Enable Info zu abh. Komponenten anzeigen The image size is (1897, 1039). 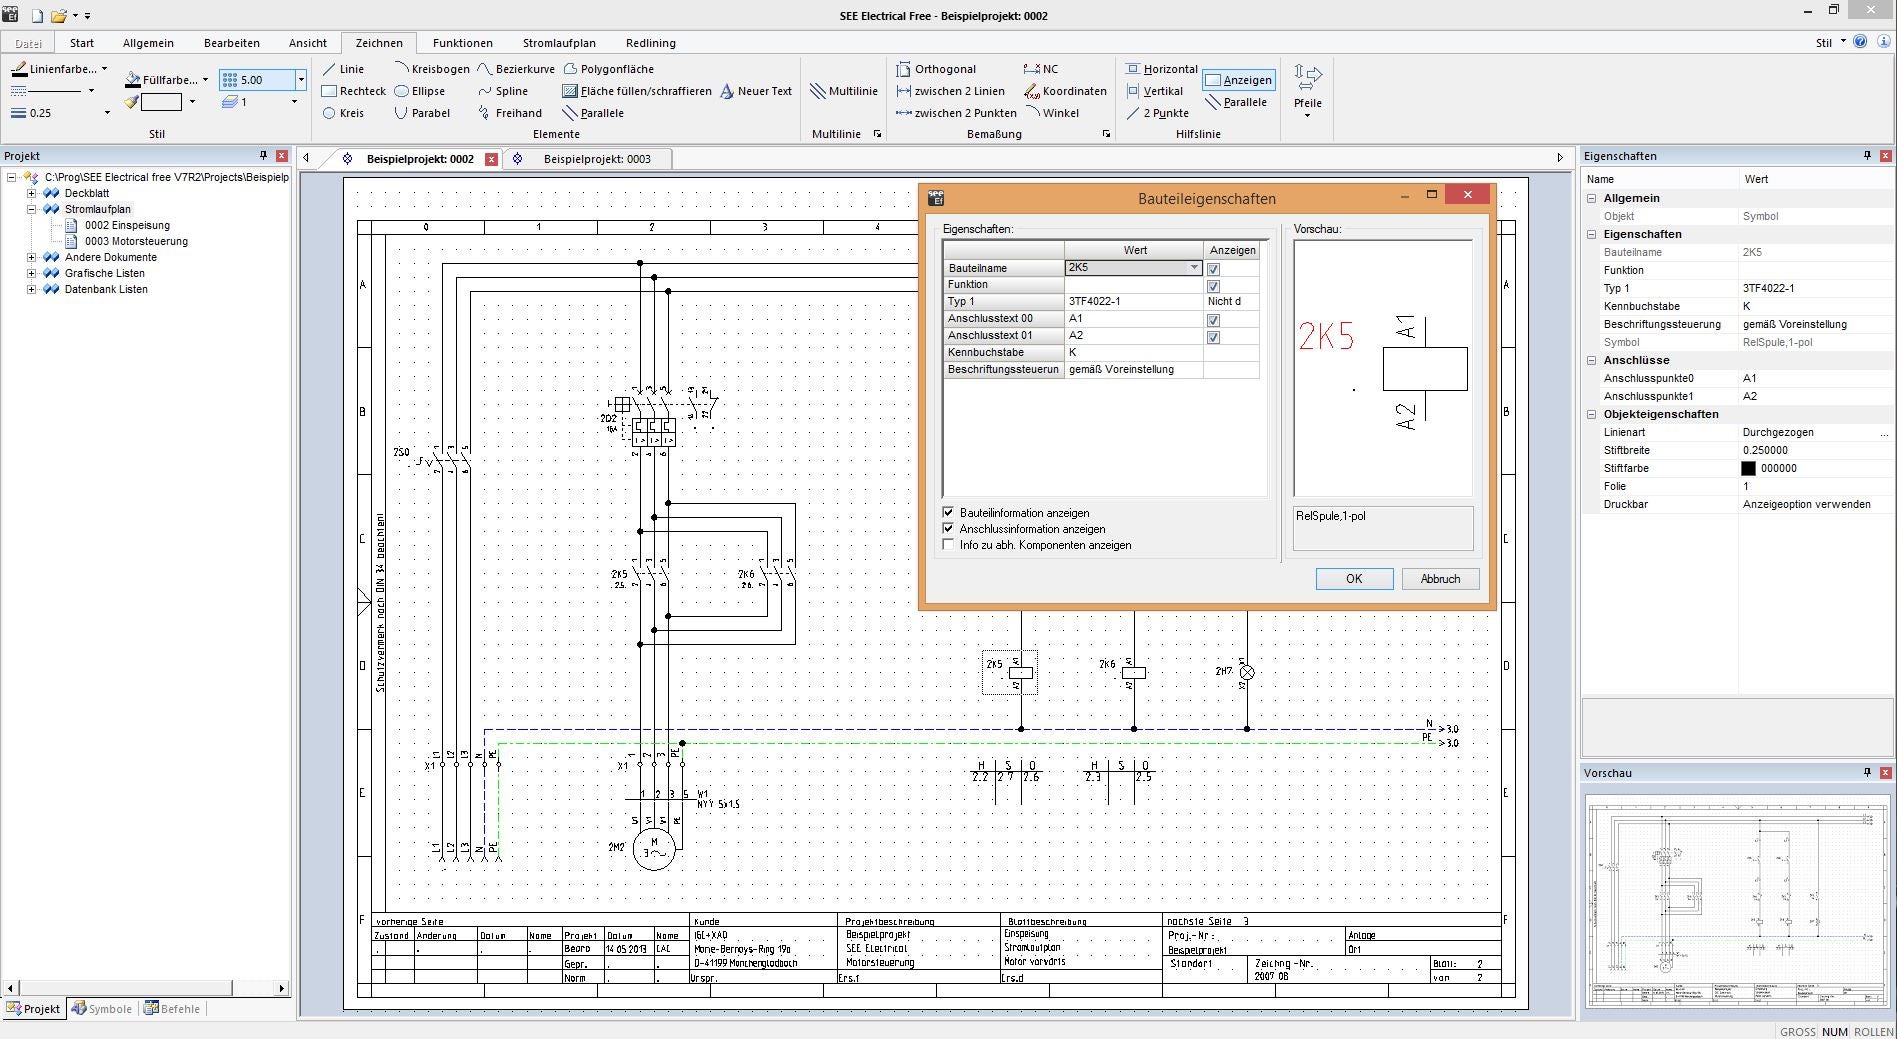[949, 545]
